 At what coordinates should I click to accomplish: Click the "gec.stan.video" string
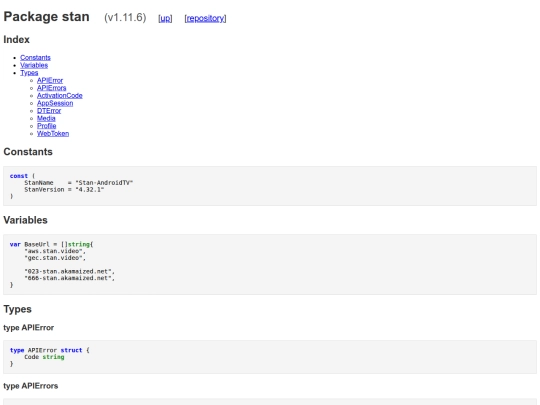[x=53, y=258]
